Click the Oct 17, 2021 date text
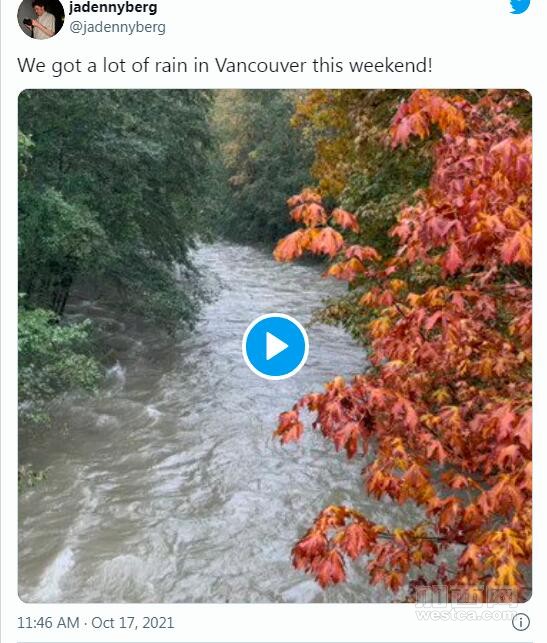Screen dimensions: 547x643 tap(132, 622)
